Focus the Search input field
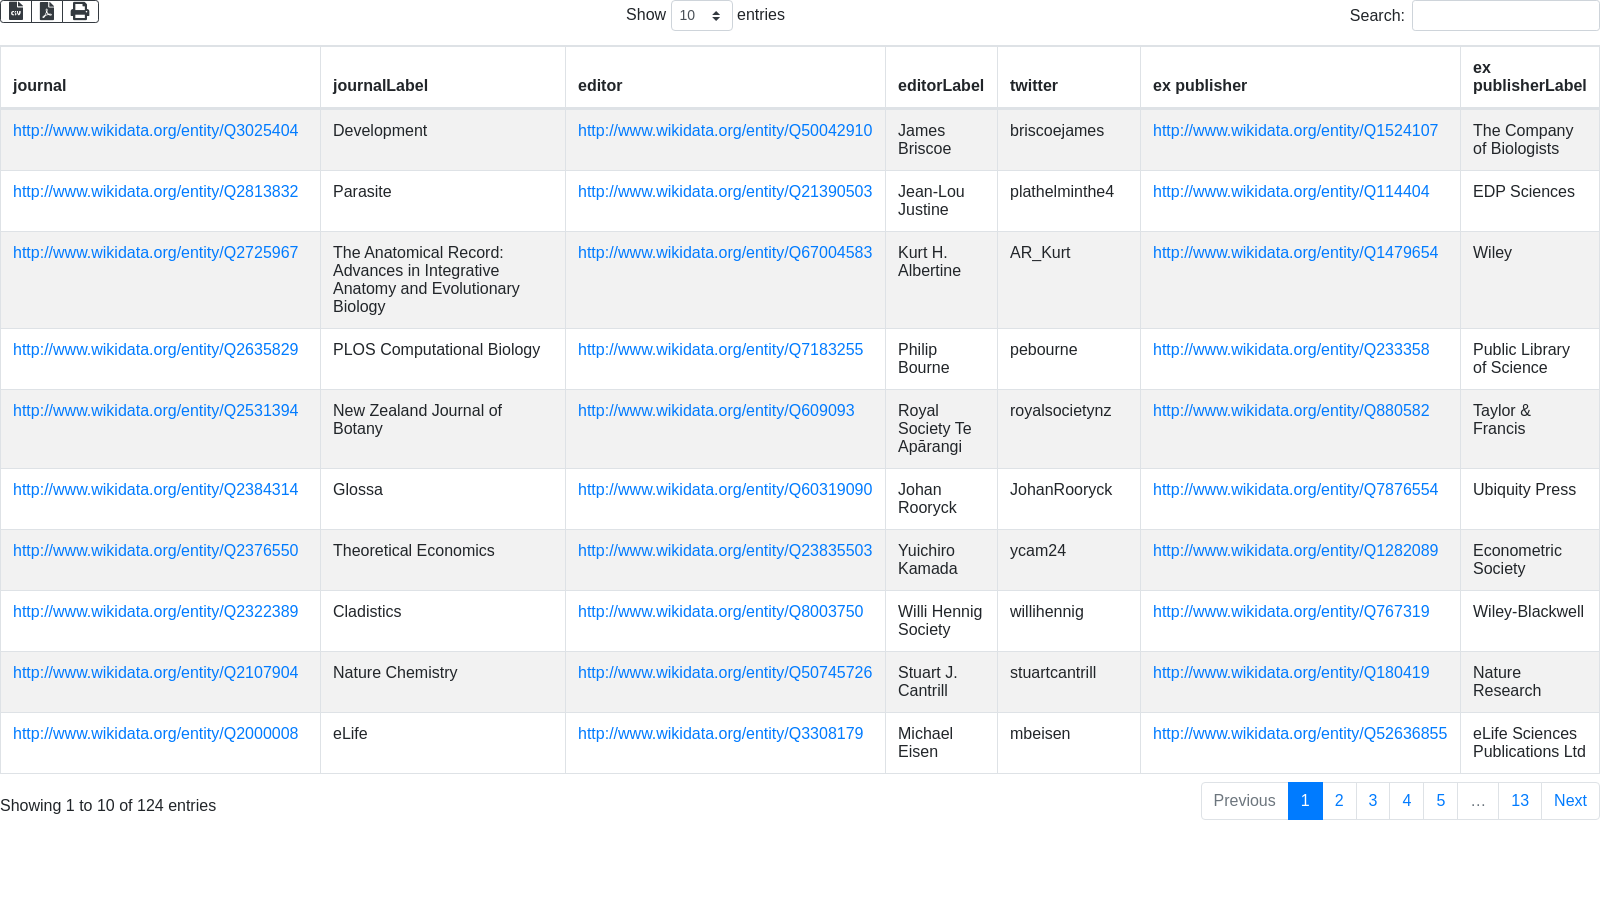This screenshot has width=1600, height=900. (1504, 16)
